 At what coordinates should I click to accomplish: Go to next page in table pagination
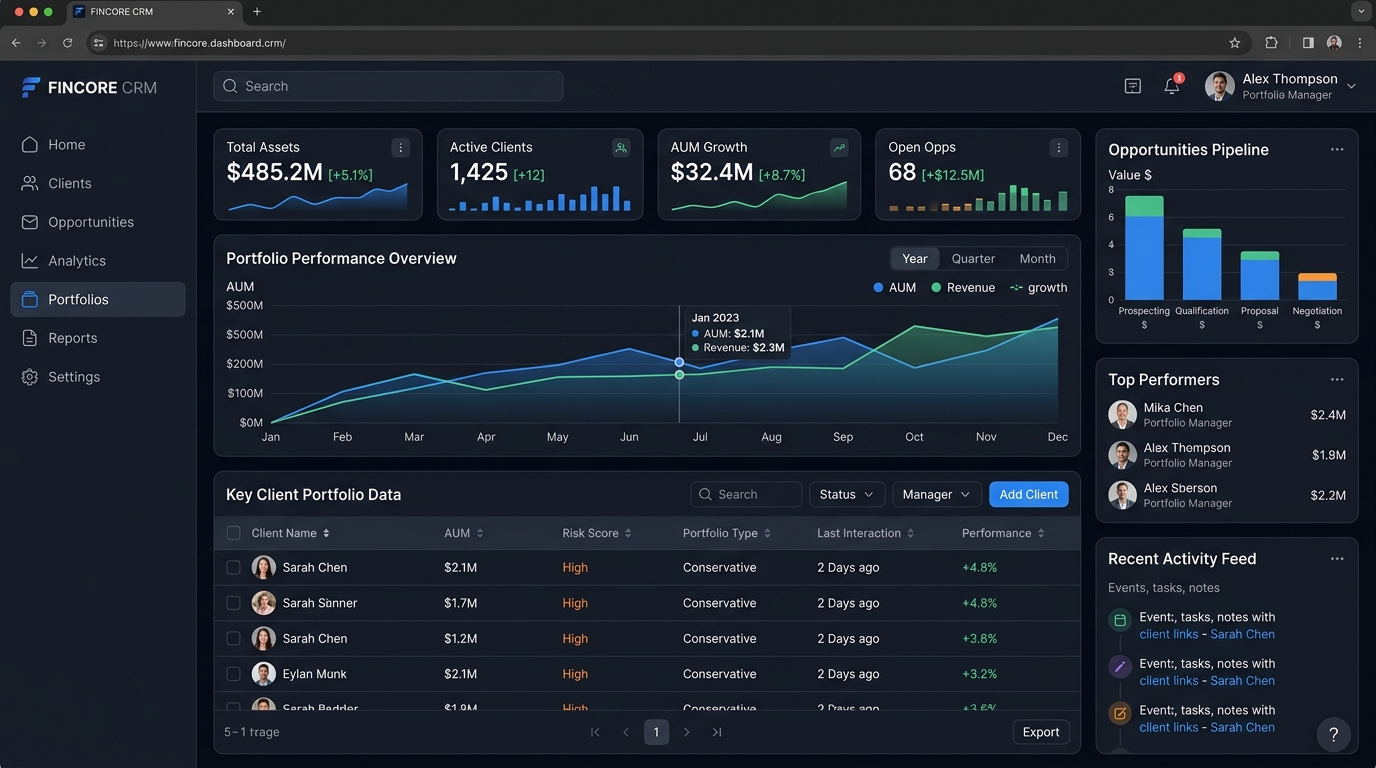pyautogui.click(x=686, y=732)
